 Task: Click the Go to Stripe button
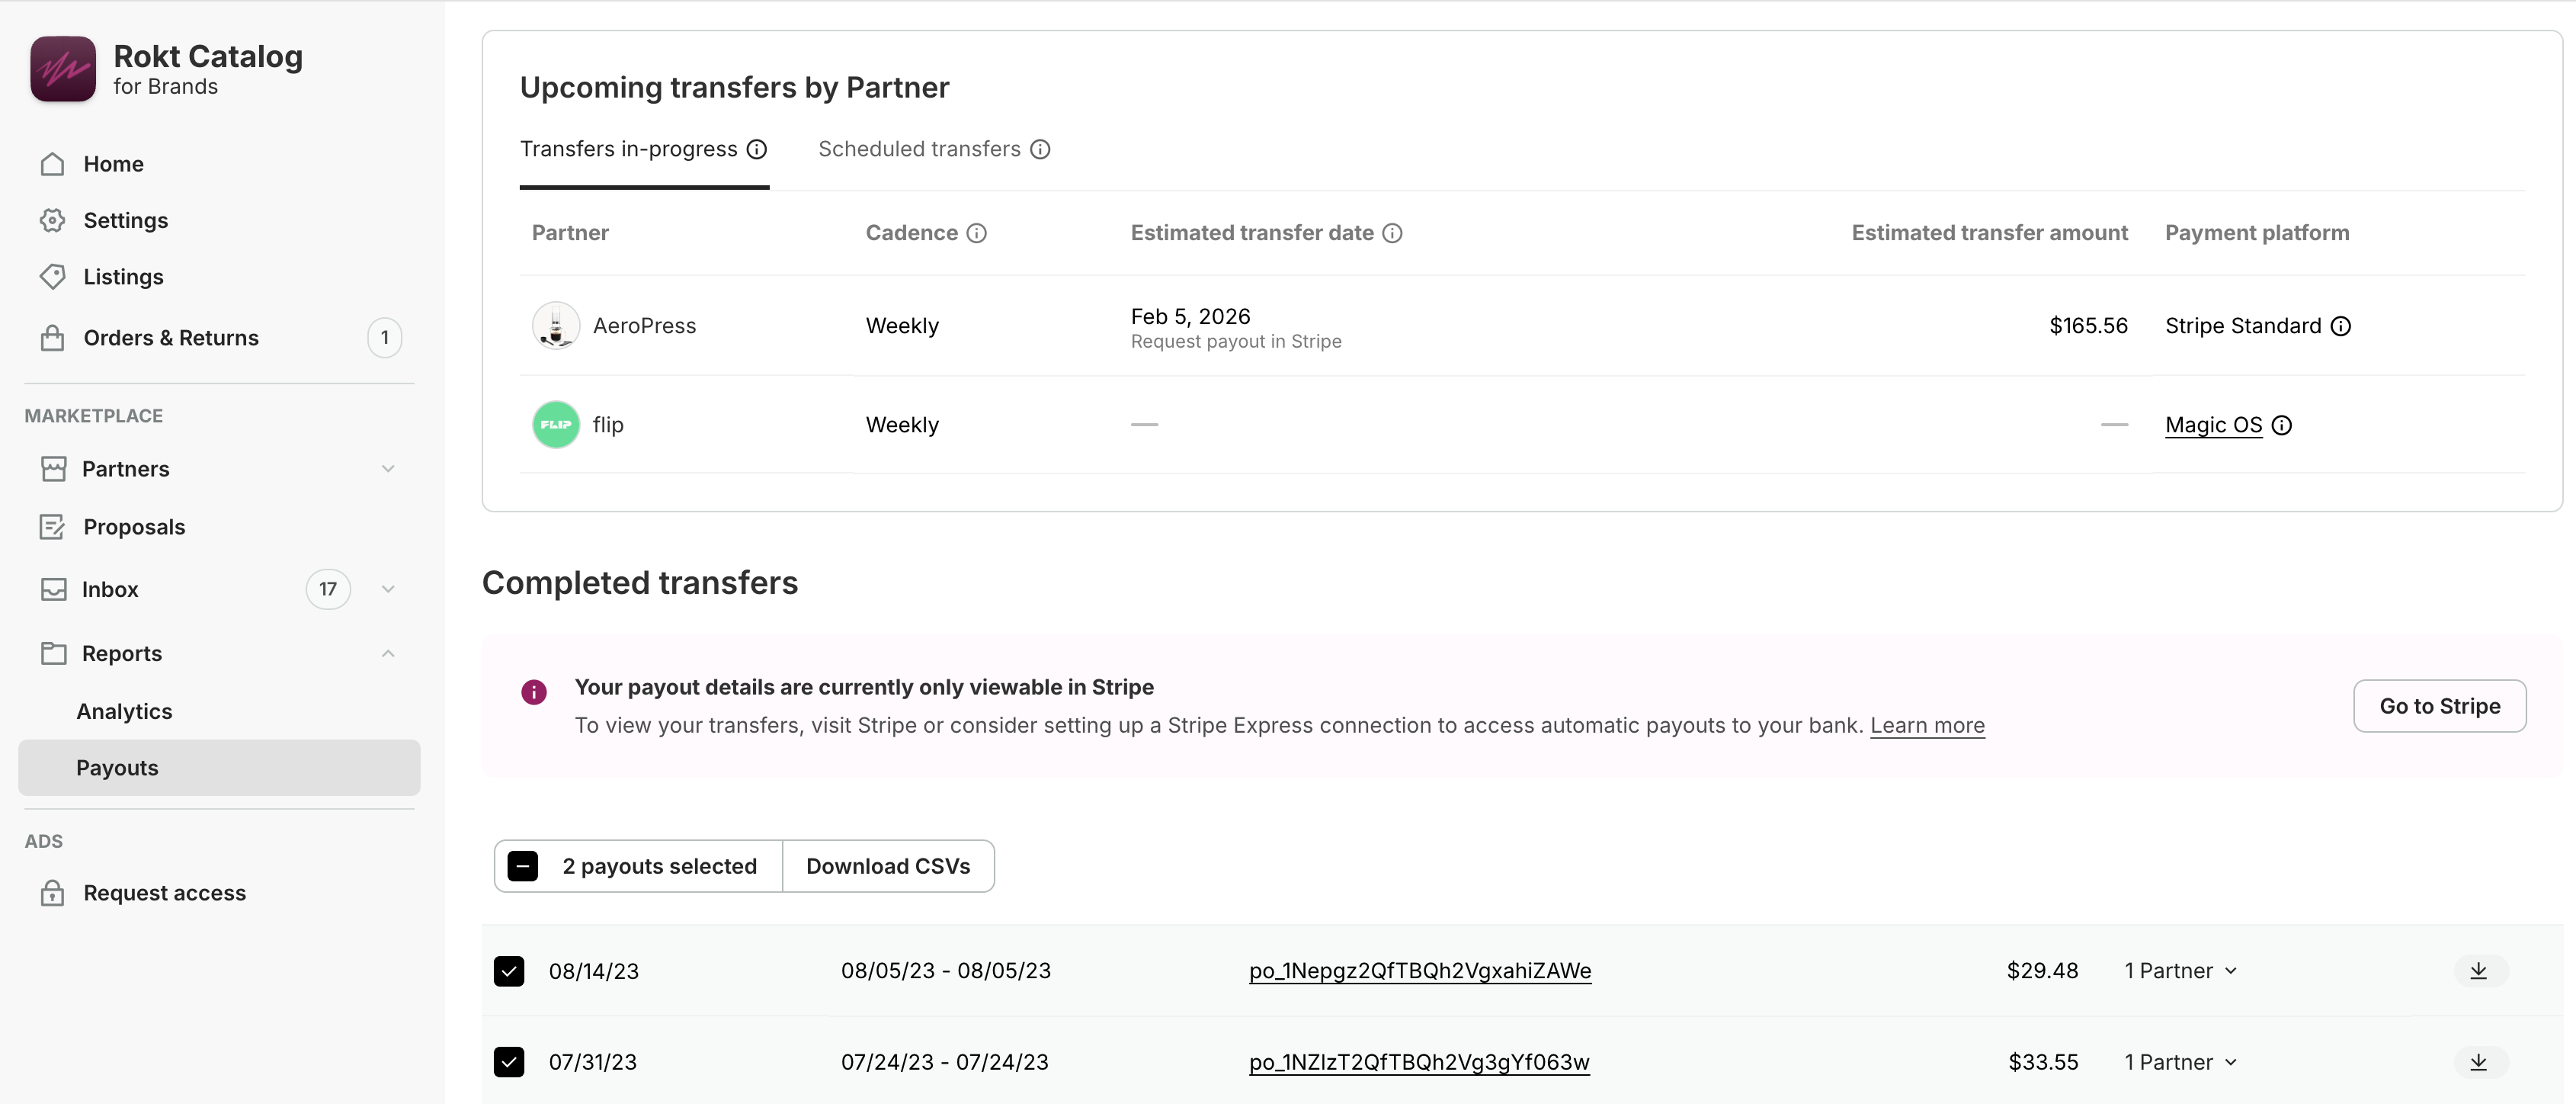(x=2439, y=706)
